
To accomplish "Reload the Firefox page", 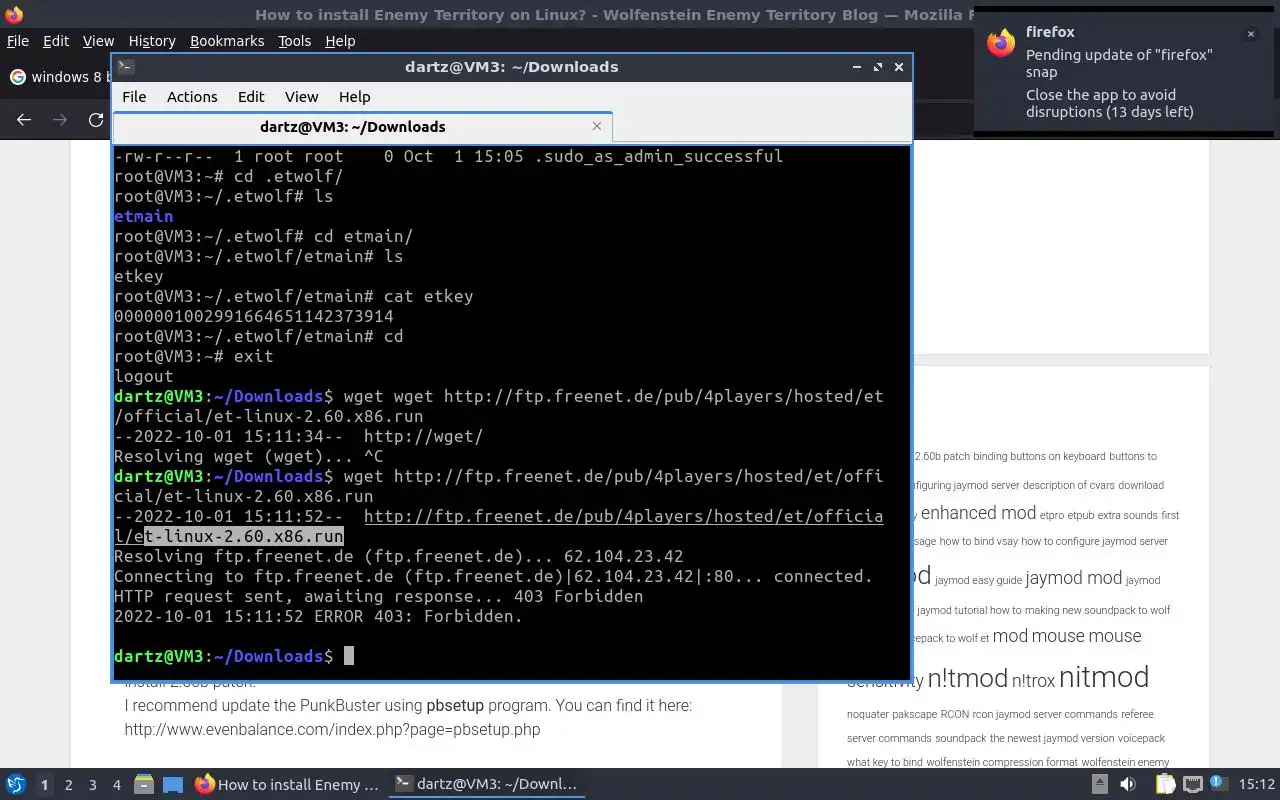I will click(96, 120).
